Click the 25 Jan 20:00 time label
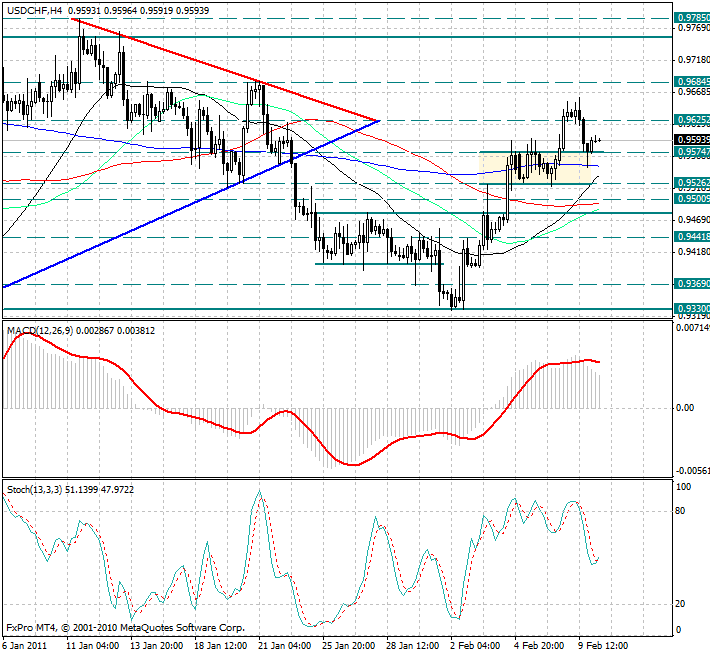 [349, 645]
